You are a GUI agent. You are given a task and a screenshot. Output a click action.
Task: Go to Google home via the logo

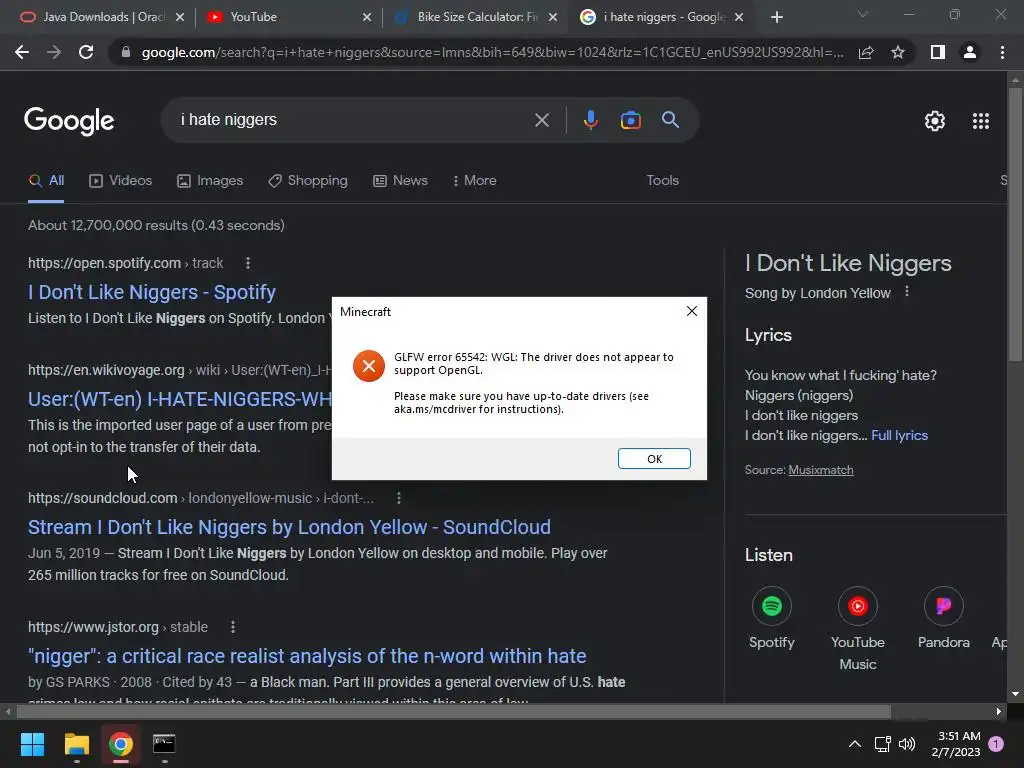69,121
